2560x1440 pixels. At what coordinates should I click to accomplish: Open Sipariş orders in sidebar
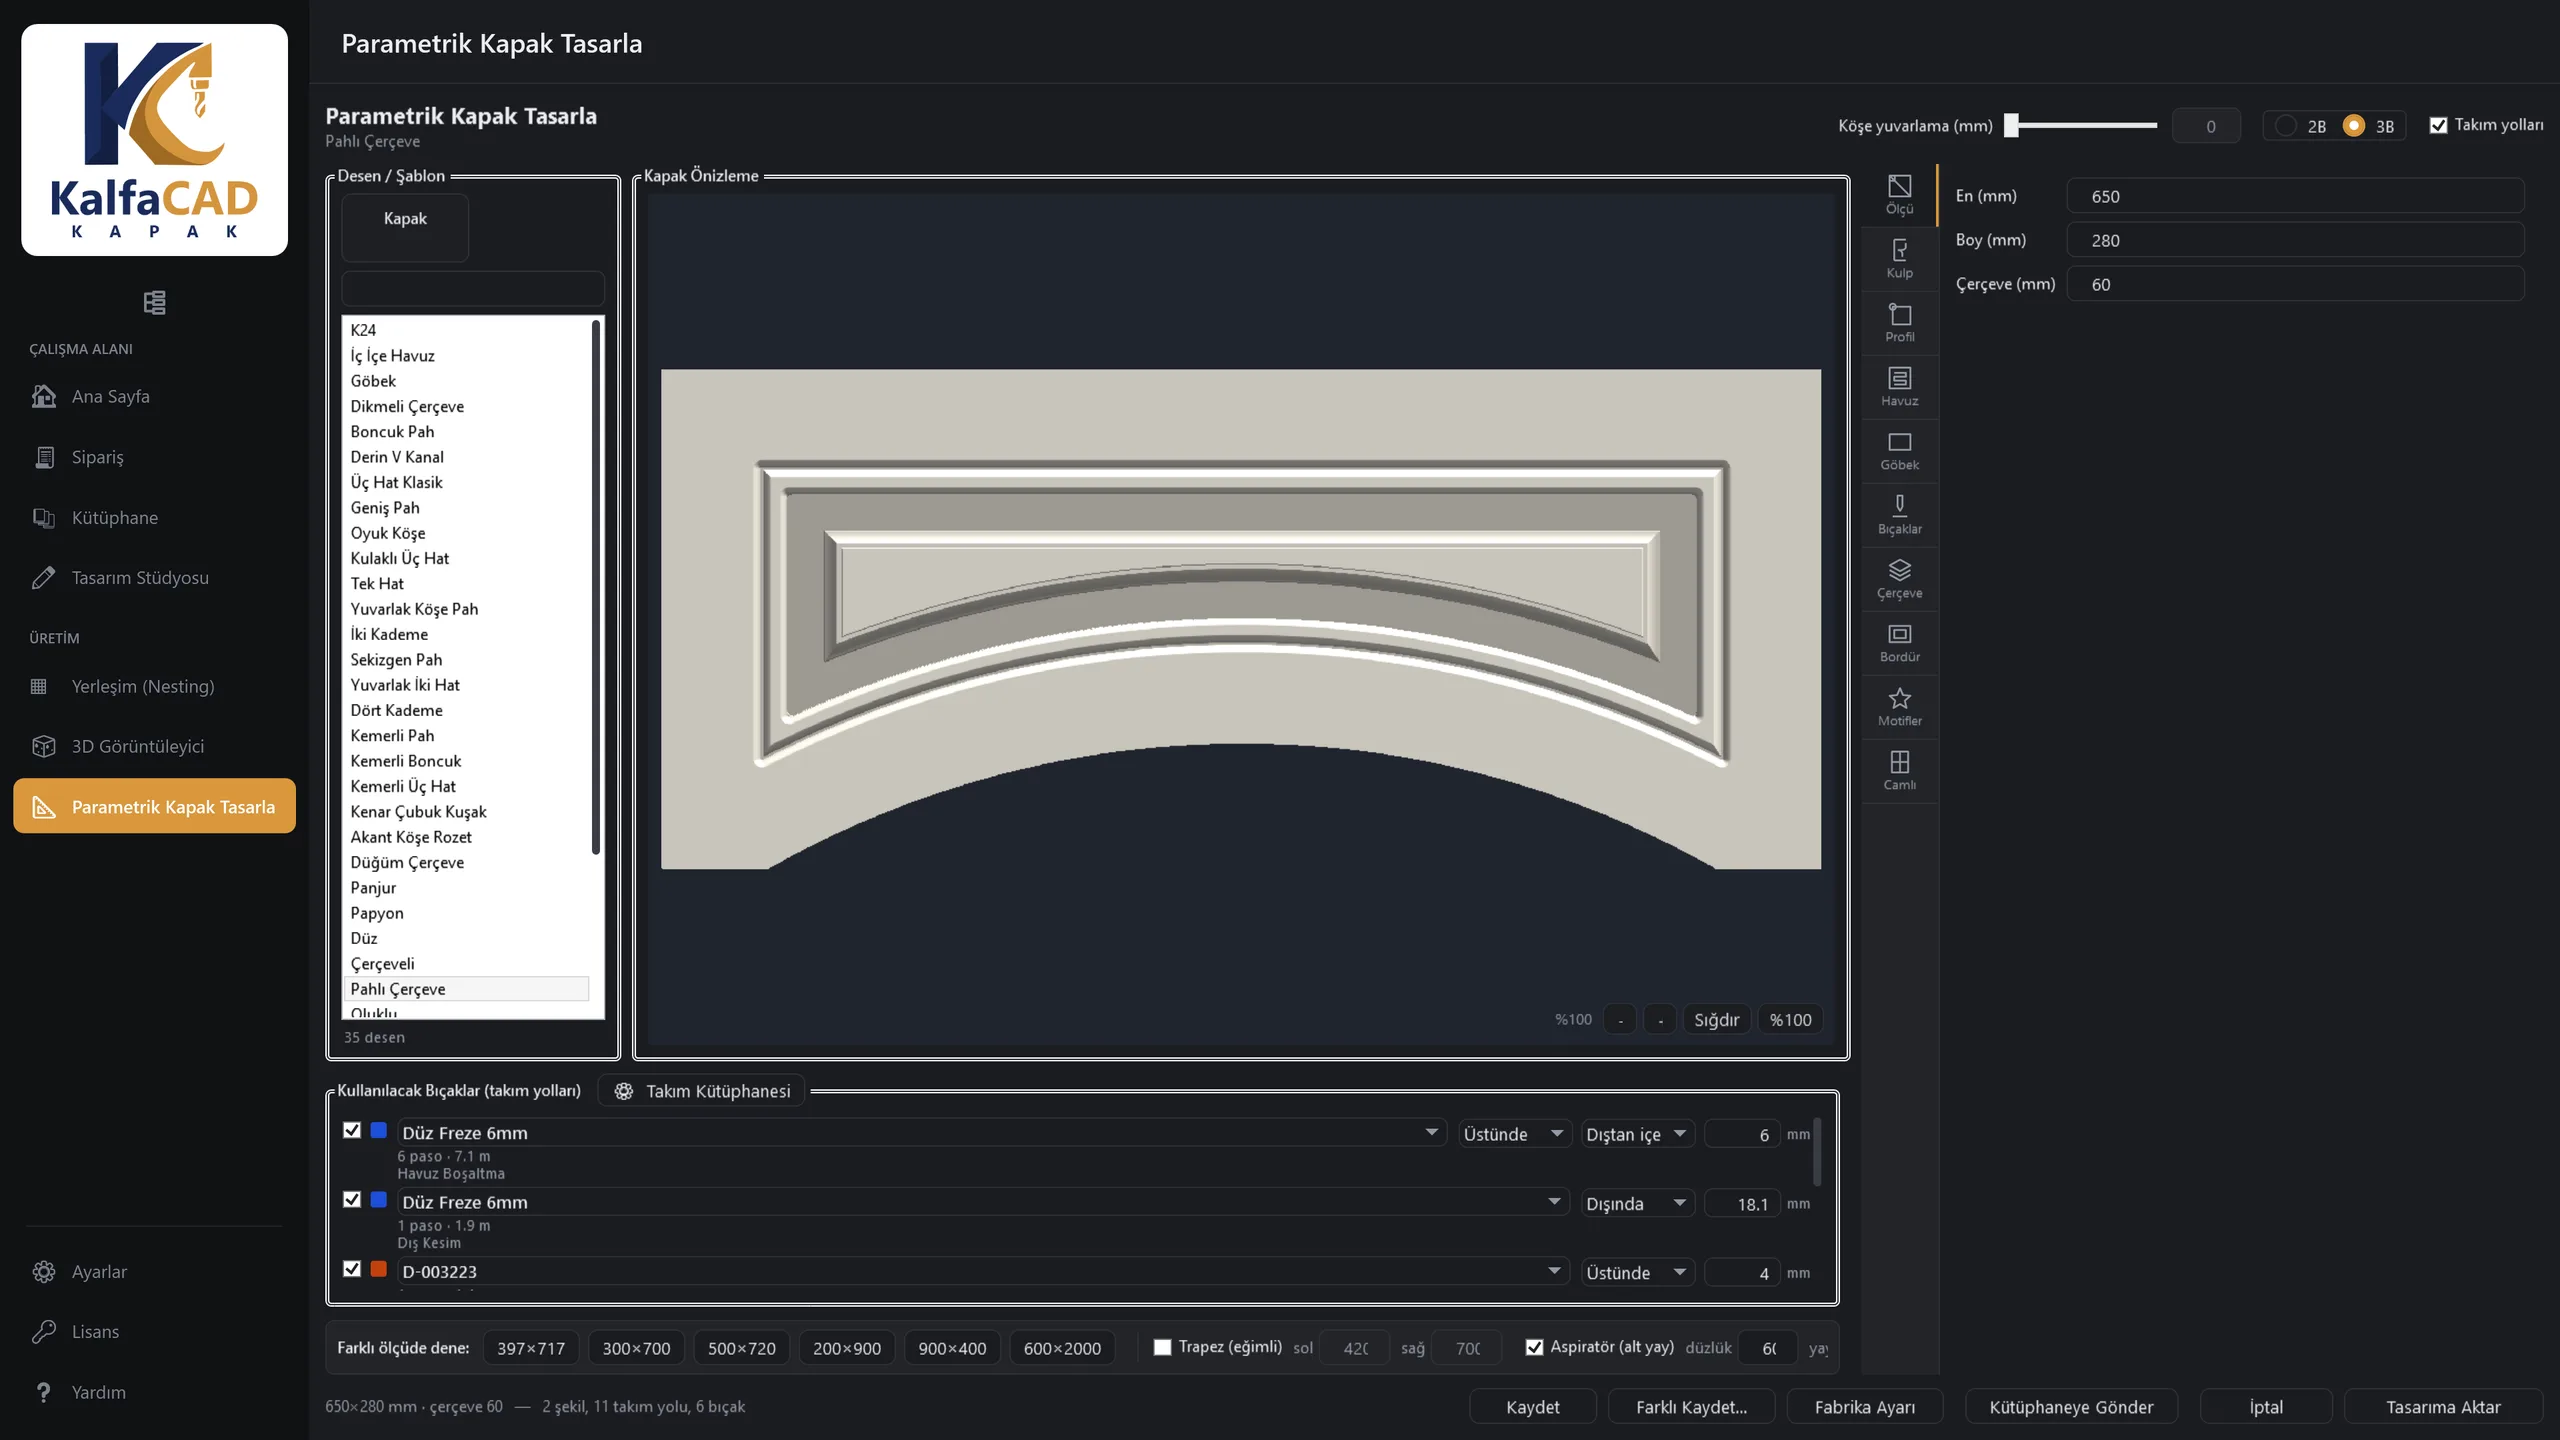point(154,457)
